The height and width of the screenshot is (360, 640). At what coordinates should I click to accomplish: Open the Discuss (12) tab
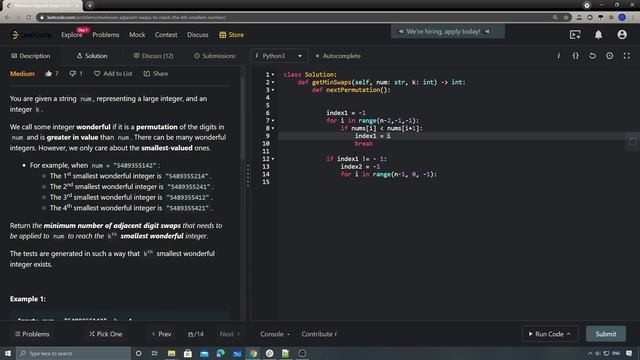coord(153,56)
